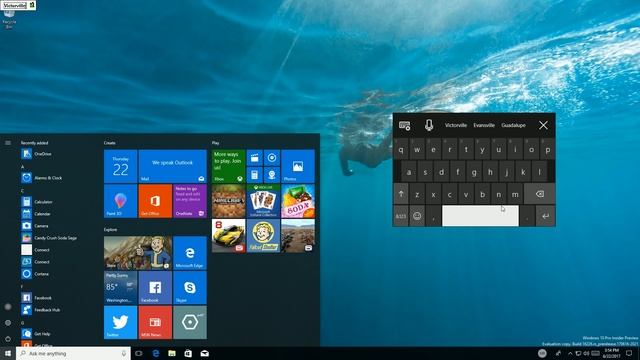Viewport: 640px width, 360px height.
Task: Open Candy Crush Soda Saga in the app list
Action: click(x=49, y=238)
